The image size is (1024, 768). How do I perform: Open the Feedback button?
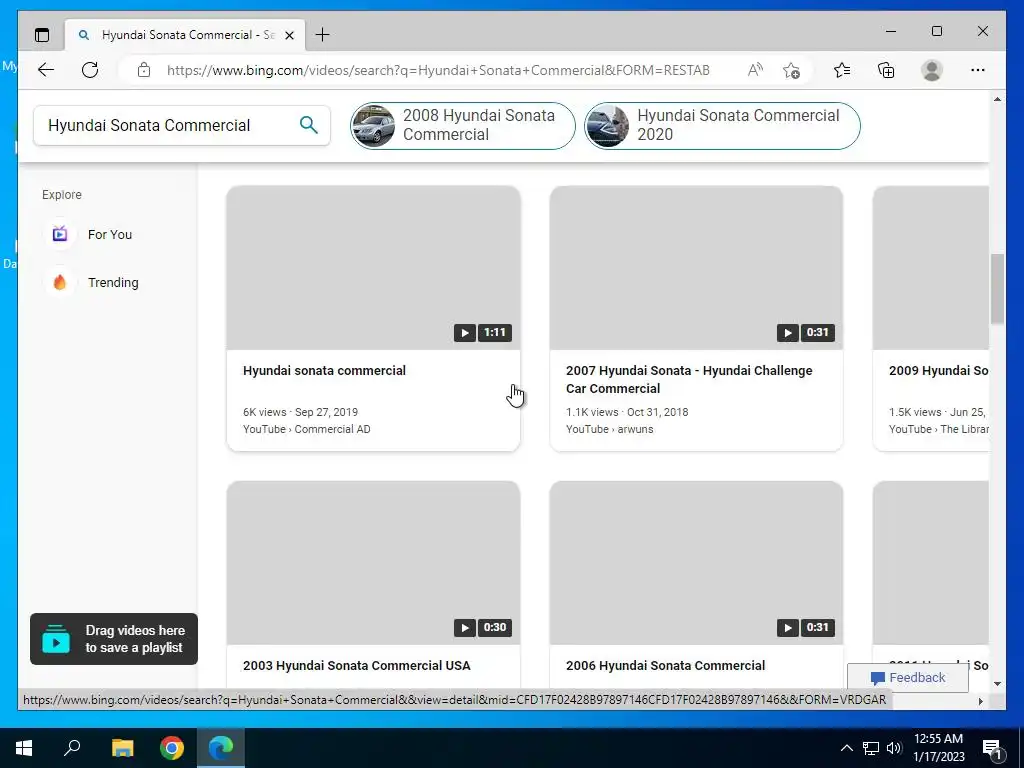pos(908,677)
